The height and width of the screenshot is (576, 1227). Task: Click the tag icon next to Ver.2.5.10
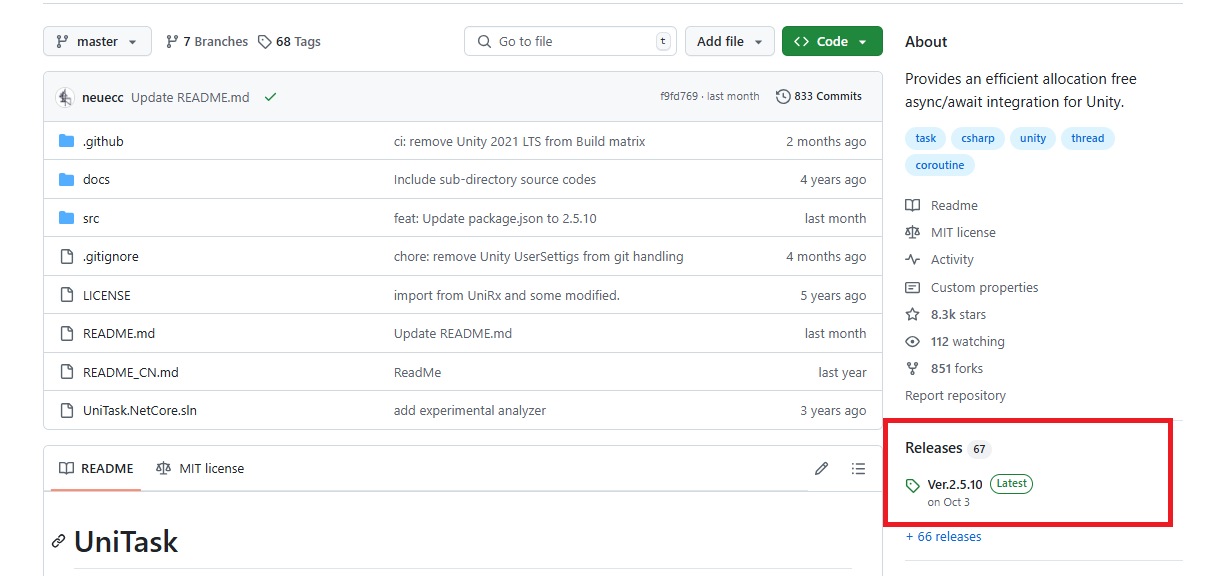point(912,485)
